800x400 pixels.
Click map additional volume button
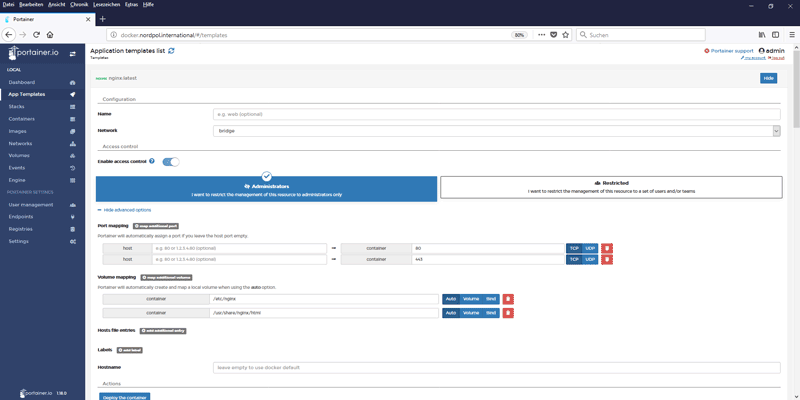coord(166,278)
